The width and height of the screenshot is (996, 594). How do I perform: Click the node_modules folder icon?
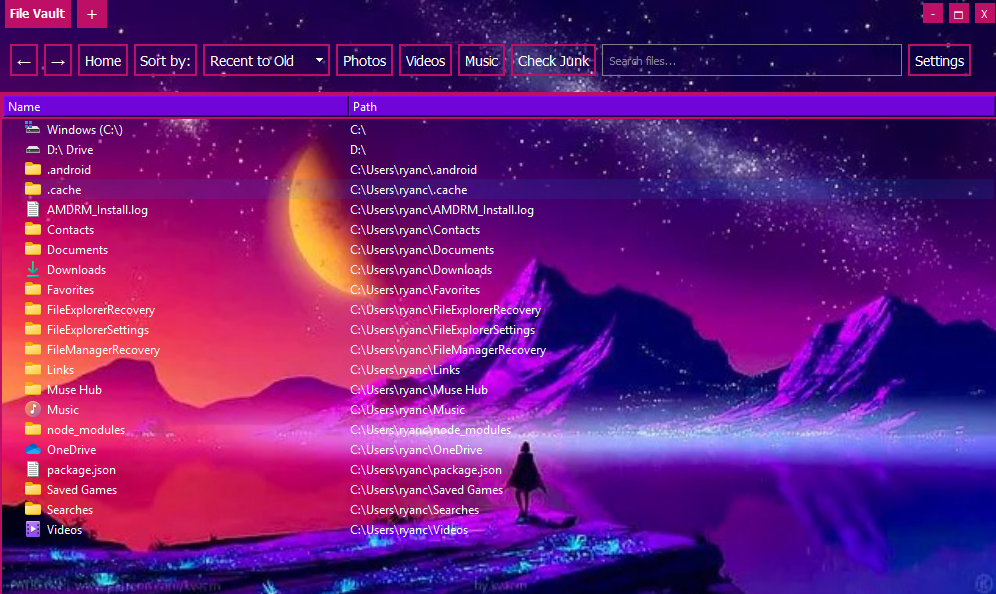(32, 429)
